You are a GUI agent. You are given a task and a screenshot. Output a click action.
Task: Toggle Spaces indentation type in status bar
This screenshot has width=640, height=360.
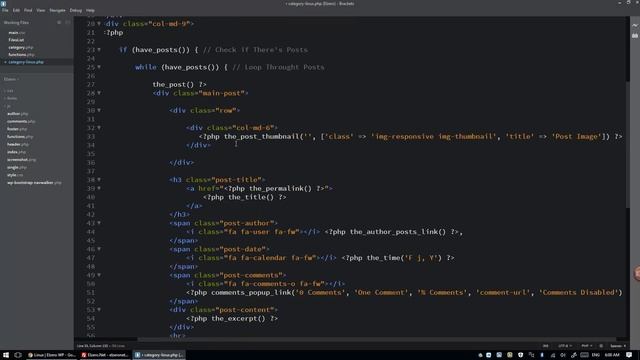click(x=616, y=346)
